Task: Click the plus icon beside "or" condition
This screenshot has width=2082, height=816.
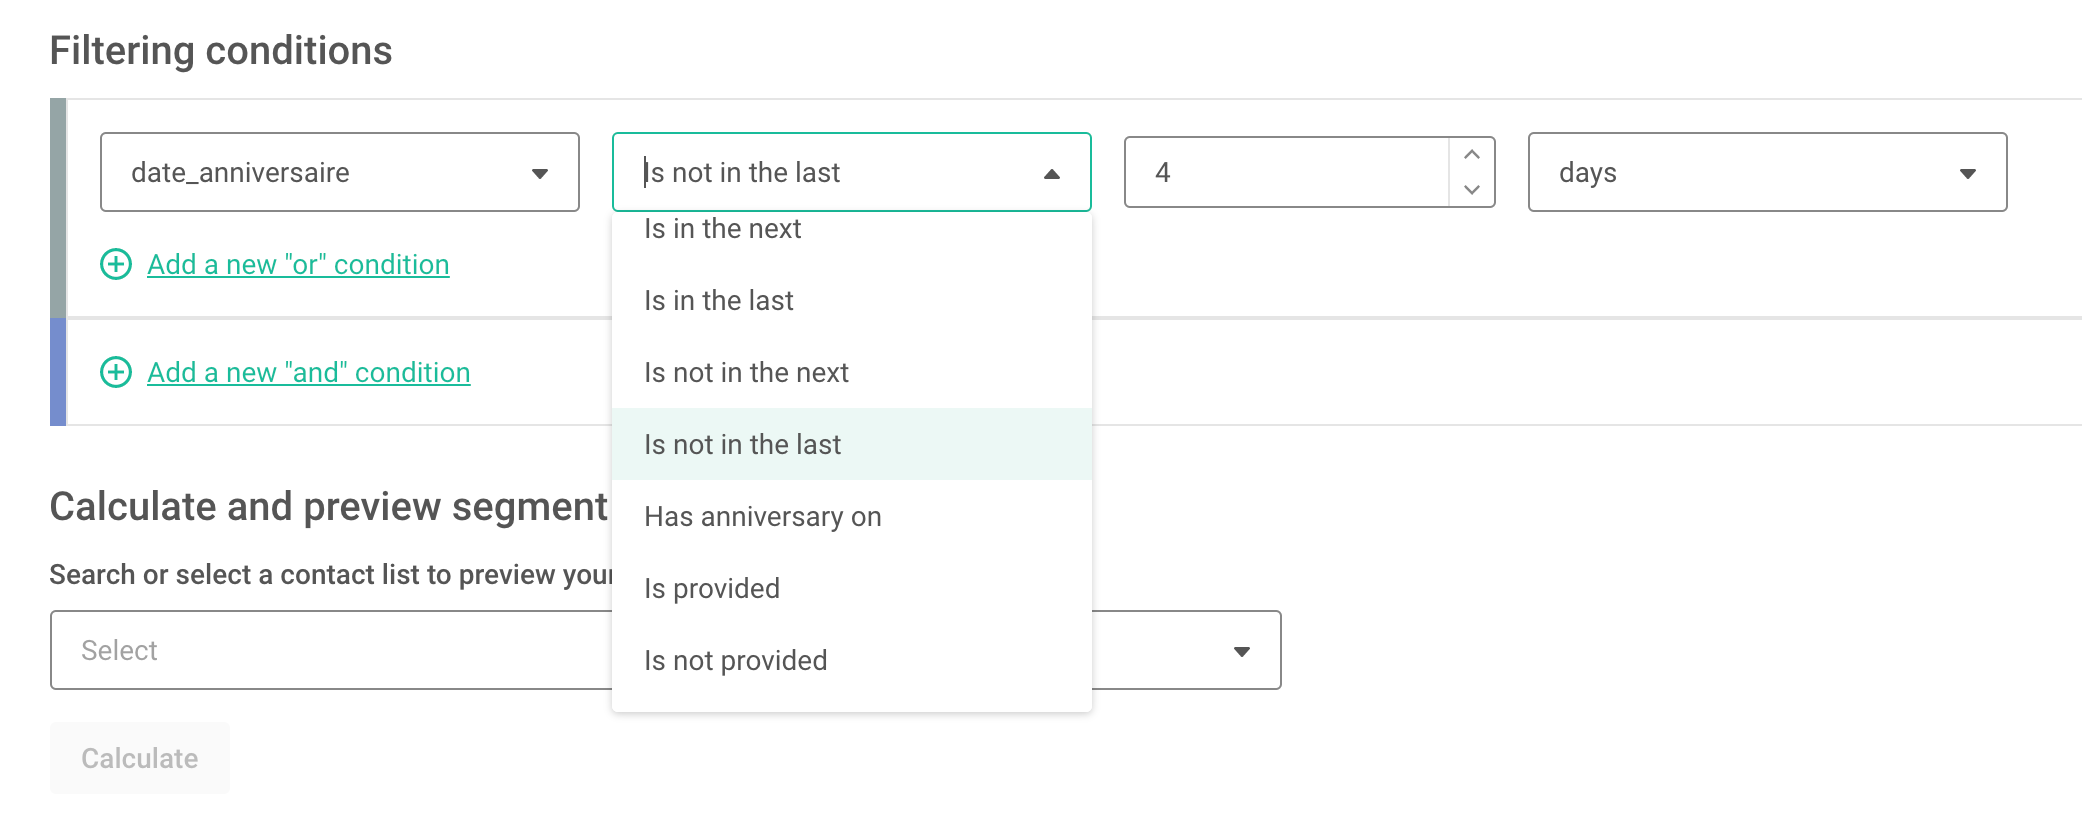Action: tap(116, 264)
